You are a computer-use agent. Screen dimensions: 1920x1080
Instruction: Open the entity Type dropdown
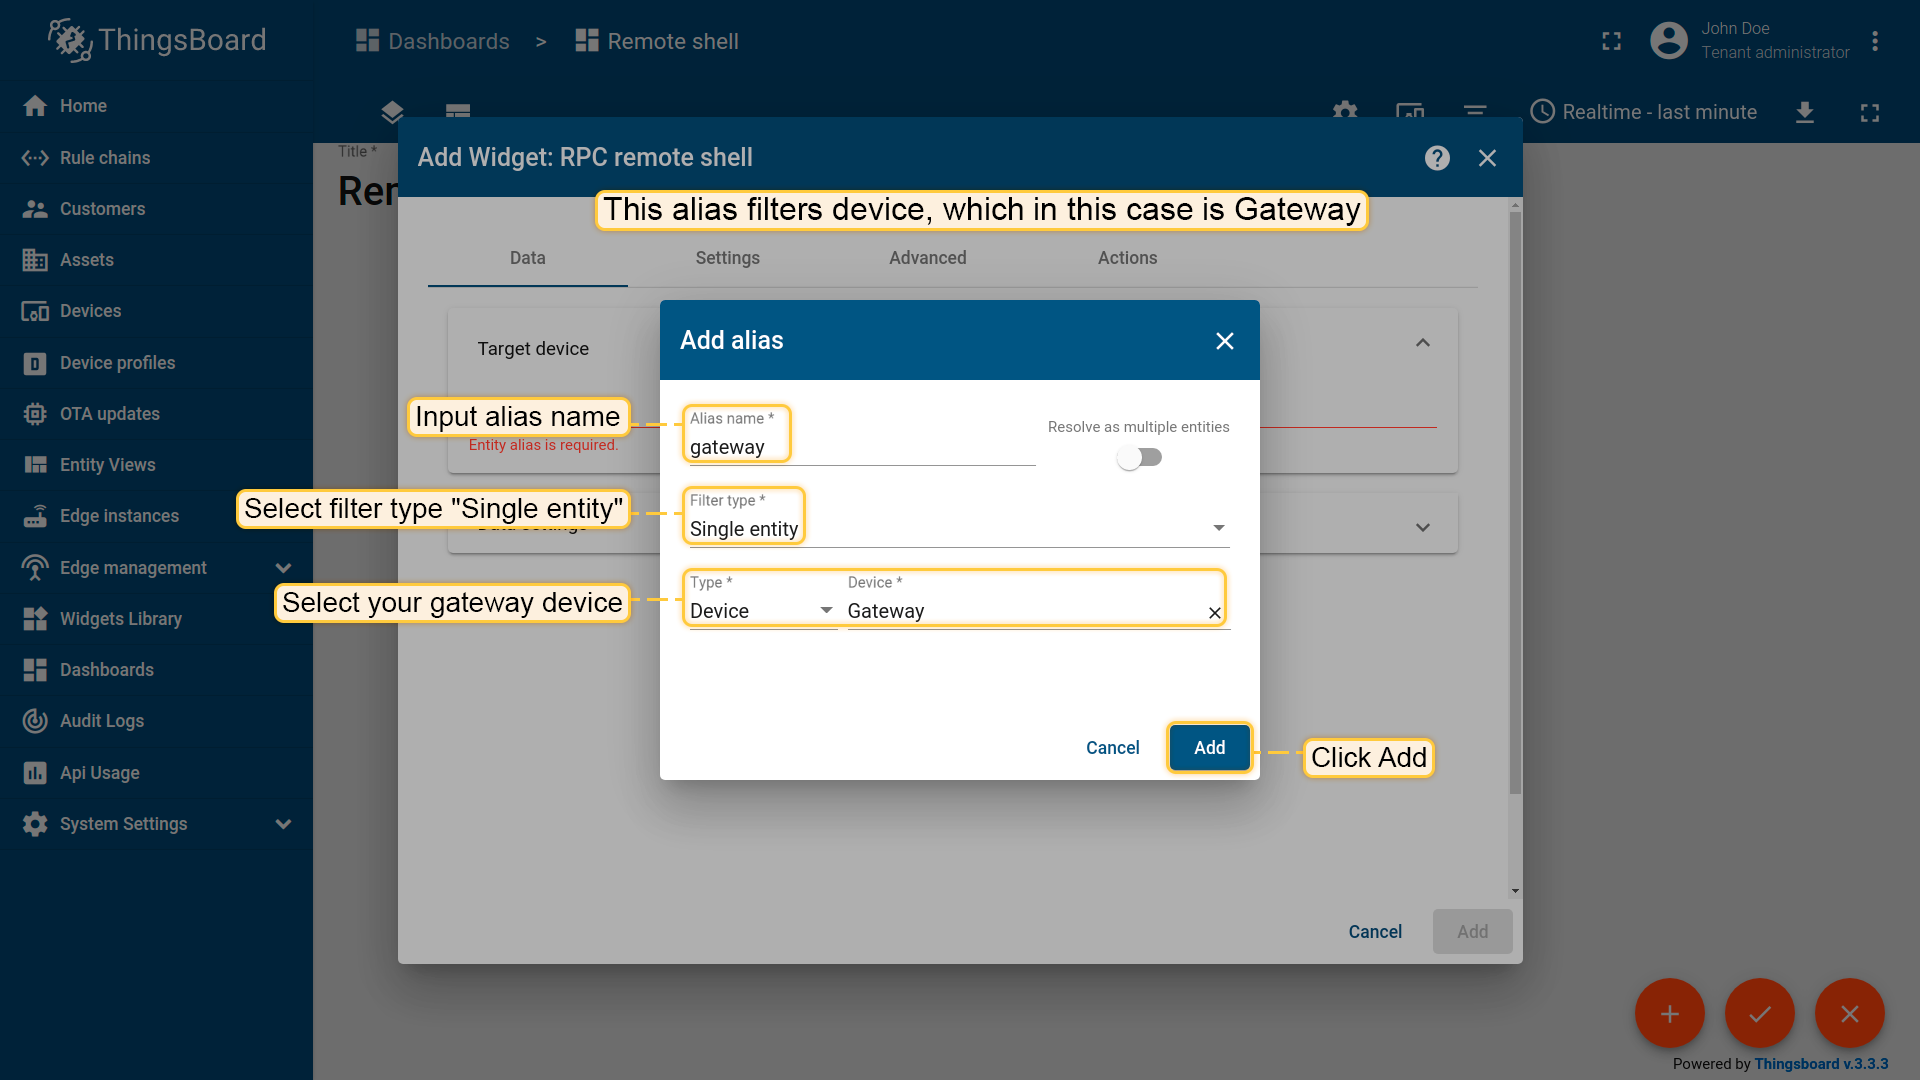pos(762,611)
